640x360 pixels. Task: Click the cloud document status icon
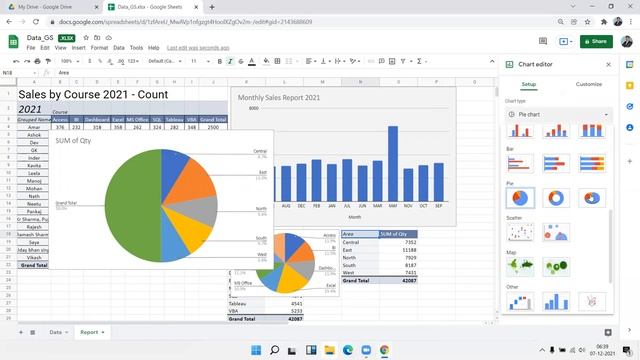(x=109, y=38)
